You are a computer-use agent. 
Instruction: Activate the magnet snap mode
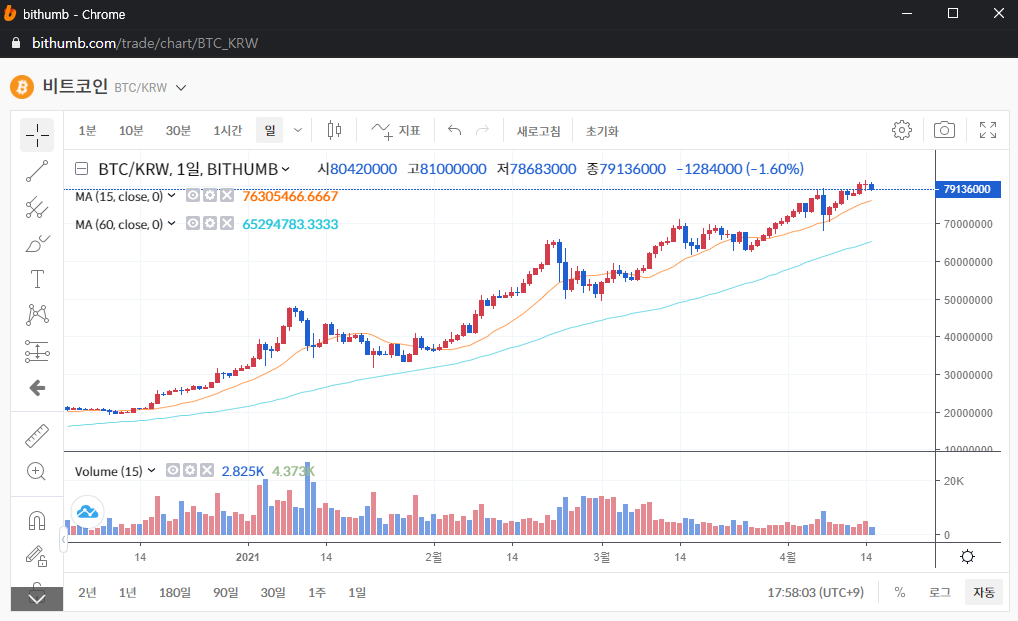pyautogui.click(x=37, y=520)
